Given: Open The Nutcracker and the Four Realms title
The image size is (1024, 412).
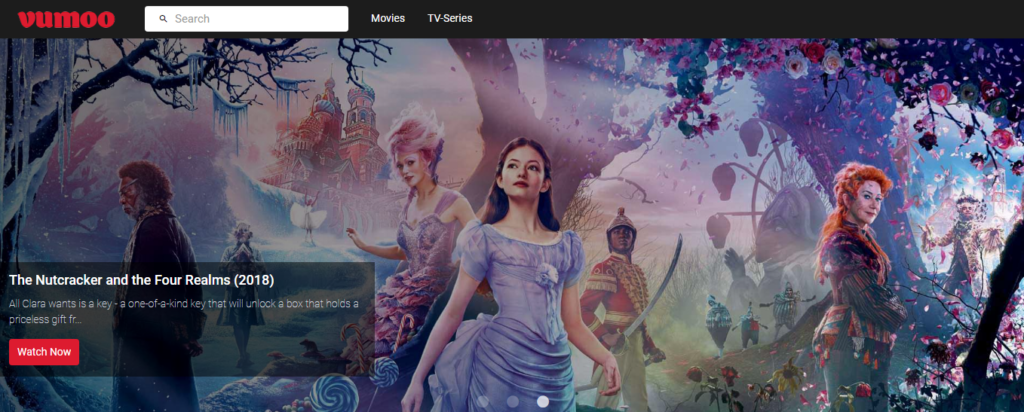Looking at the screenshot, I should tap(142, 279).
